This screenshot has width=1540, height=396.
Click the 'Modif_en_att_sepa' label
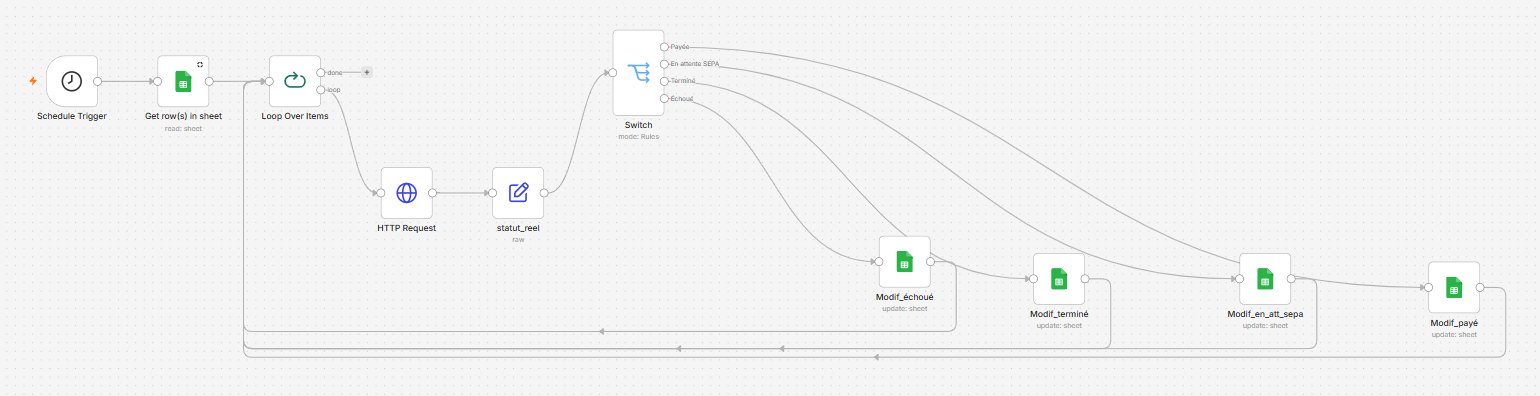coord(1265,314)
